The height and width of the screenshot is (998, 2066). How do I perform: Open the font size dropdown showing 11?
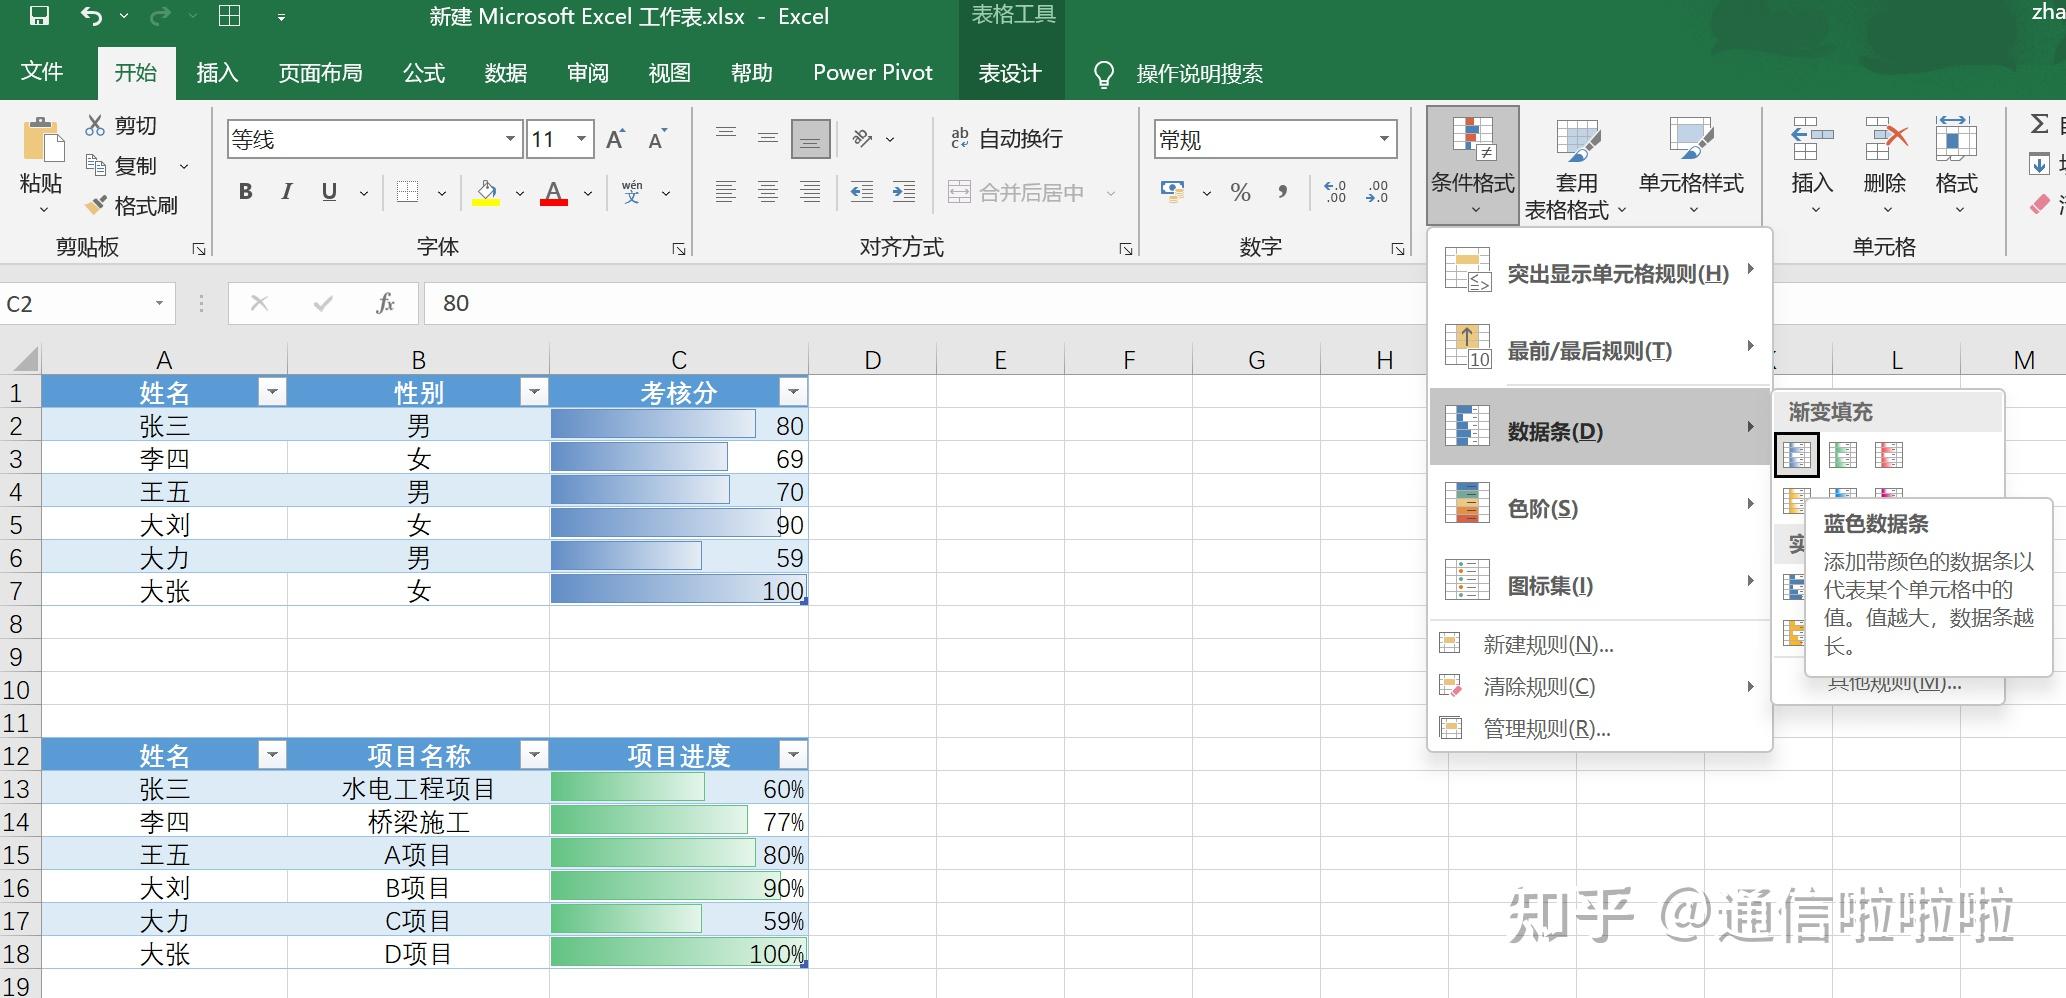coord(581,139)
